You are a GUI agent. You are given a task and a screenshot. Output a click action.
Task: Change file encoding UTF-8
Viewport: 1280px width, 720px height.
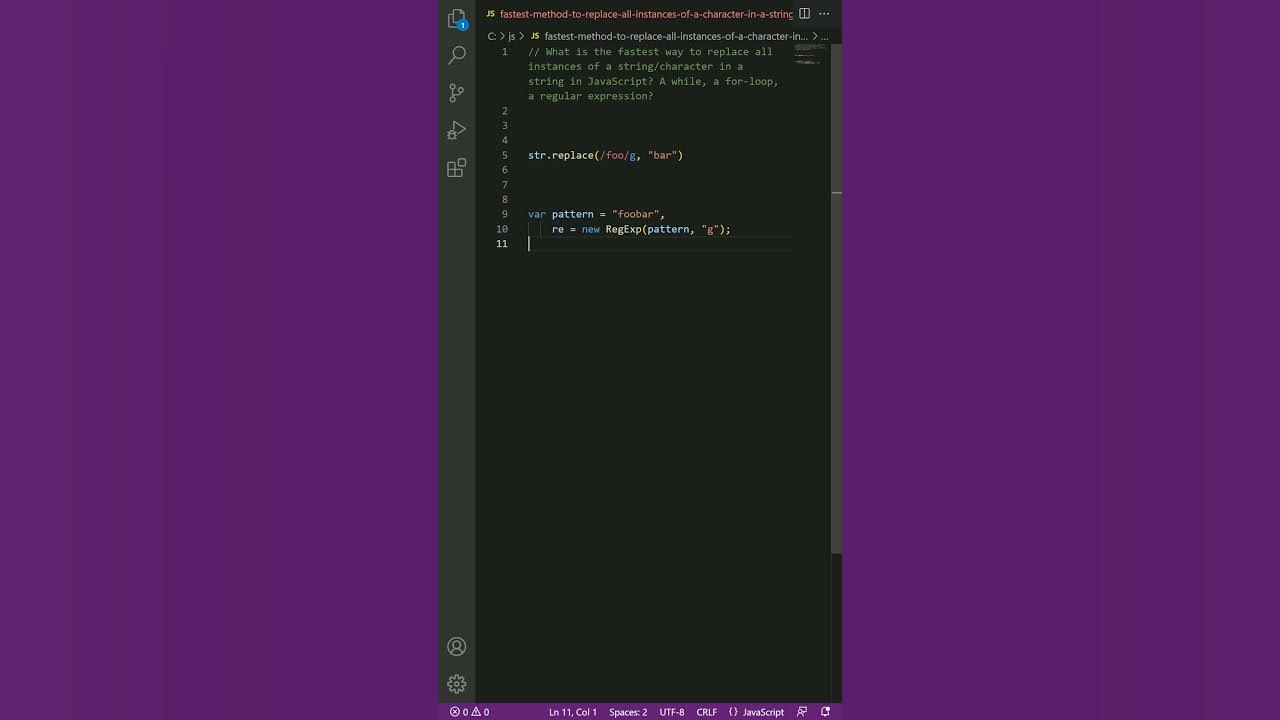click(x=672, y=712)
